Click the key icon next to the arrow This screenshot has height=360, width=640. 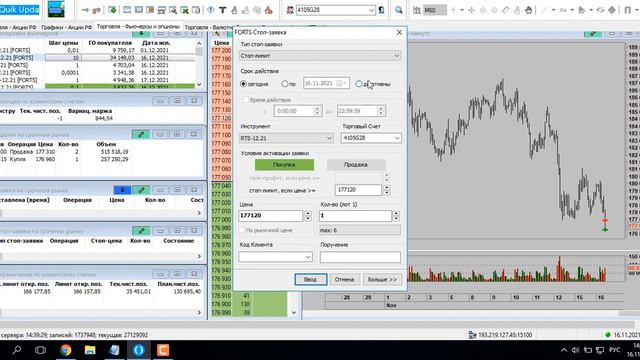tap(96, 10)
